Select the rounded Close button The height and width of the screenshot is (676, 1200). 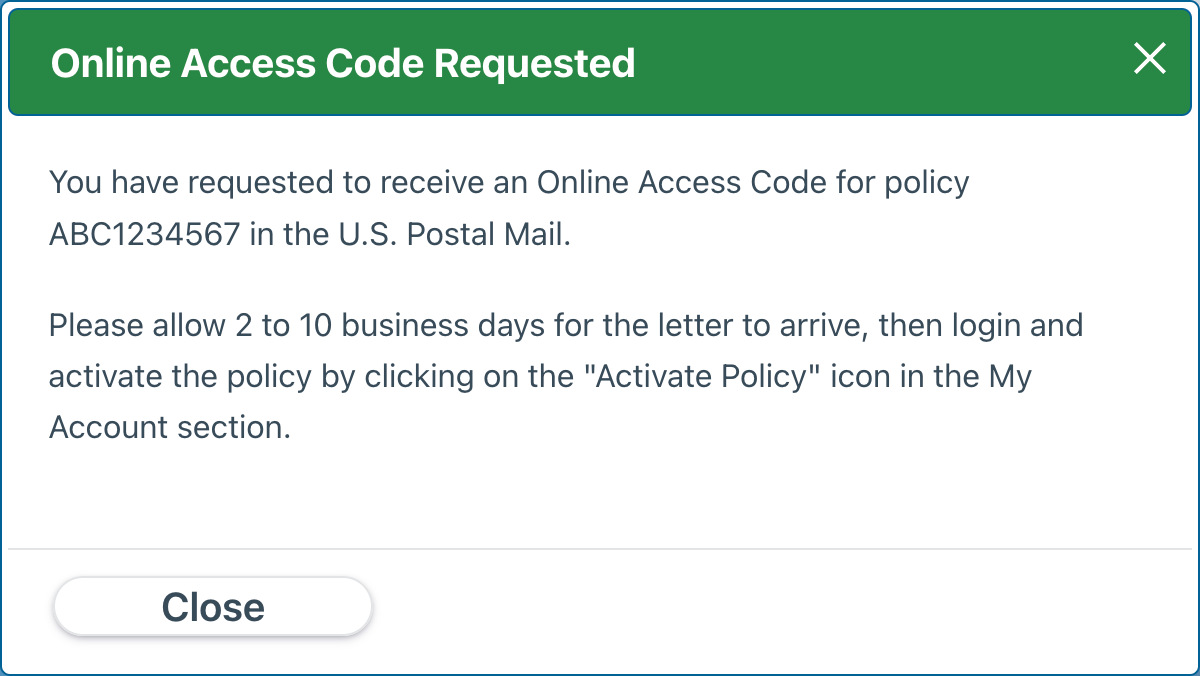tap(212, 606)
